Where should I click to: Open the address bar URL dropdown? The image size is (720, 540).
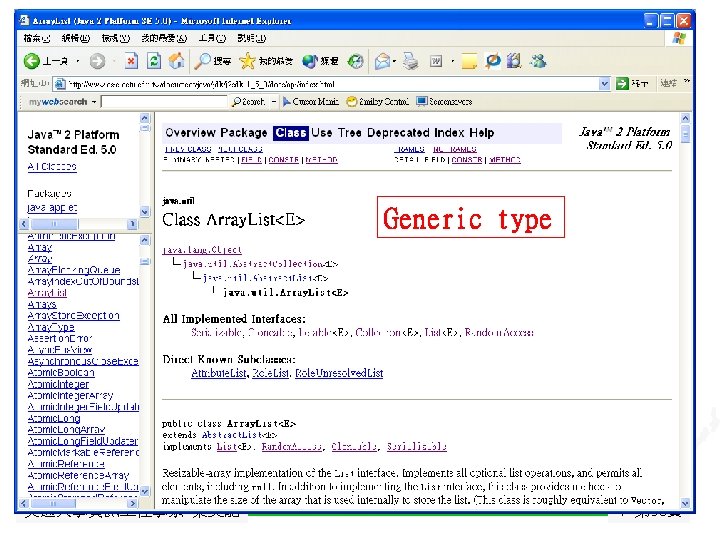(x=605, y=84)
